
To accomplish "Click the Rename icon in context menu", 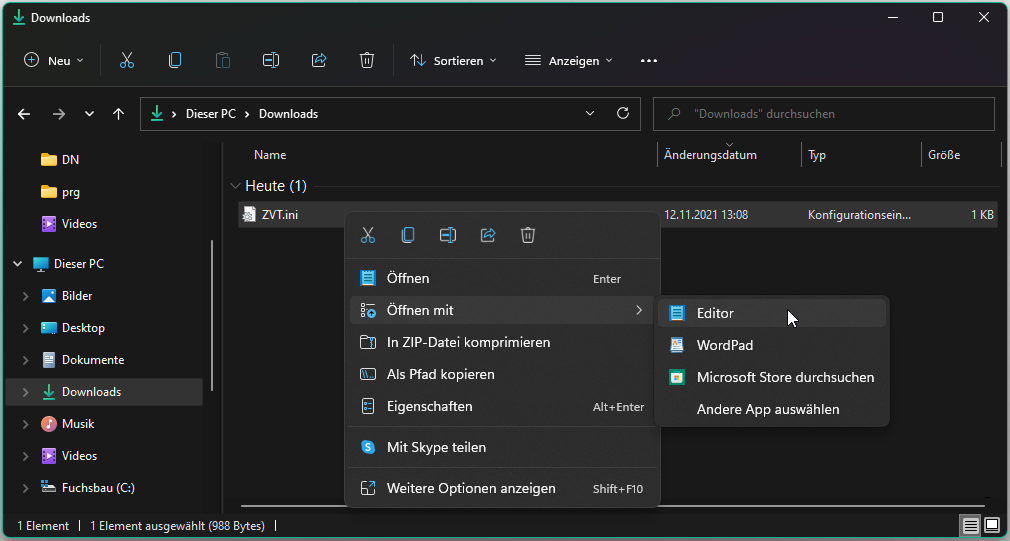I will tap(448, 235).
